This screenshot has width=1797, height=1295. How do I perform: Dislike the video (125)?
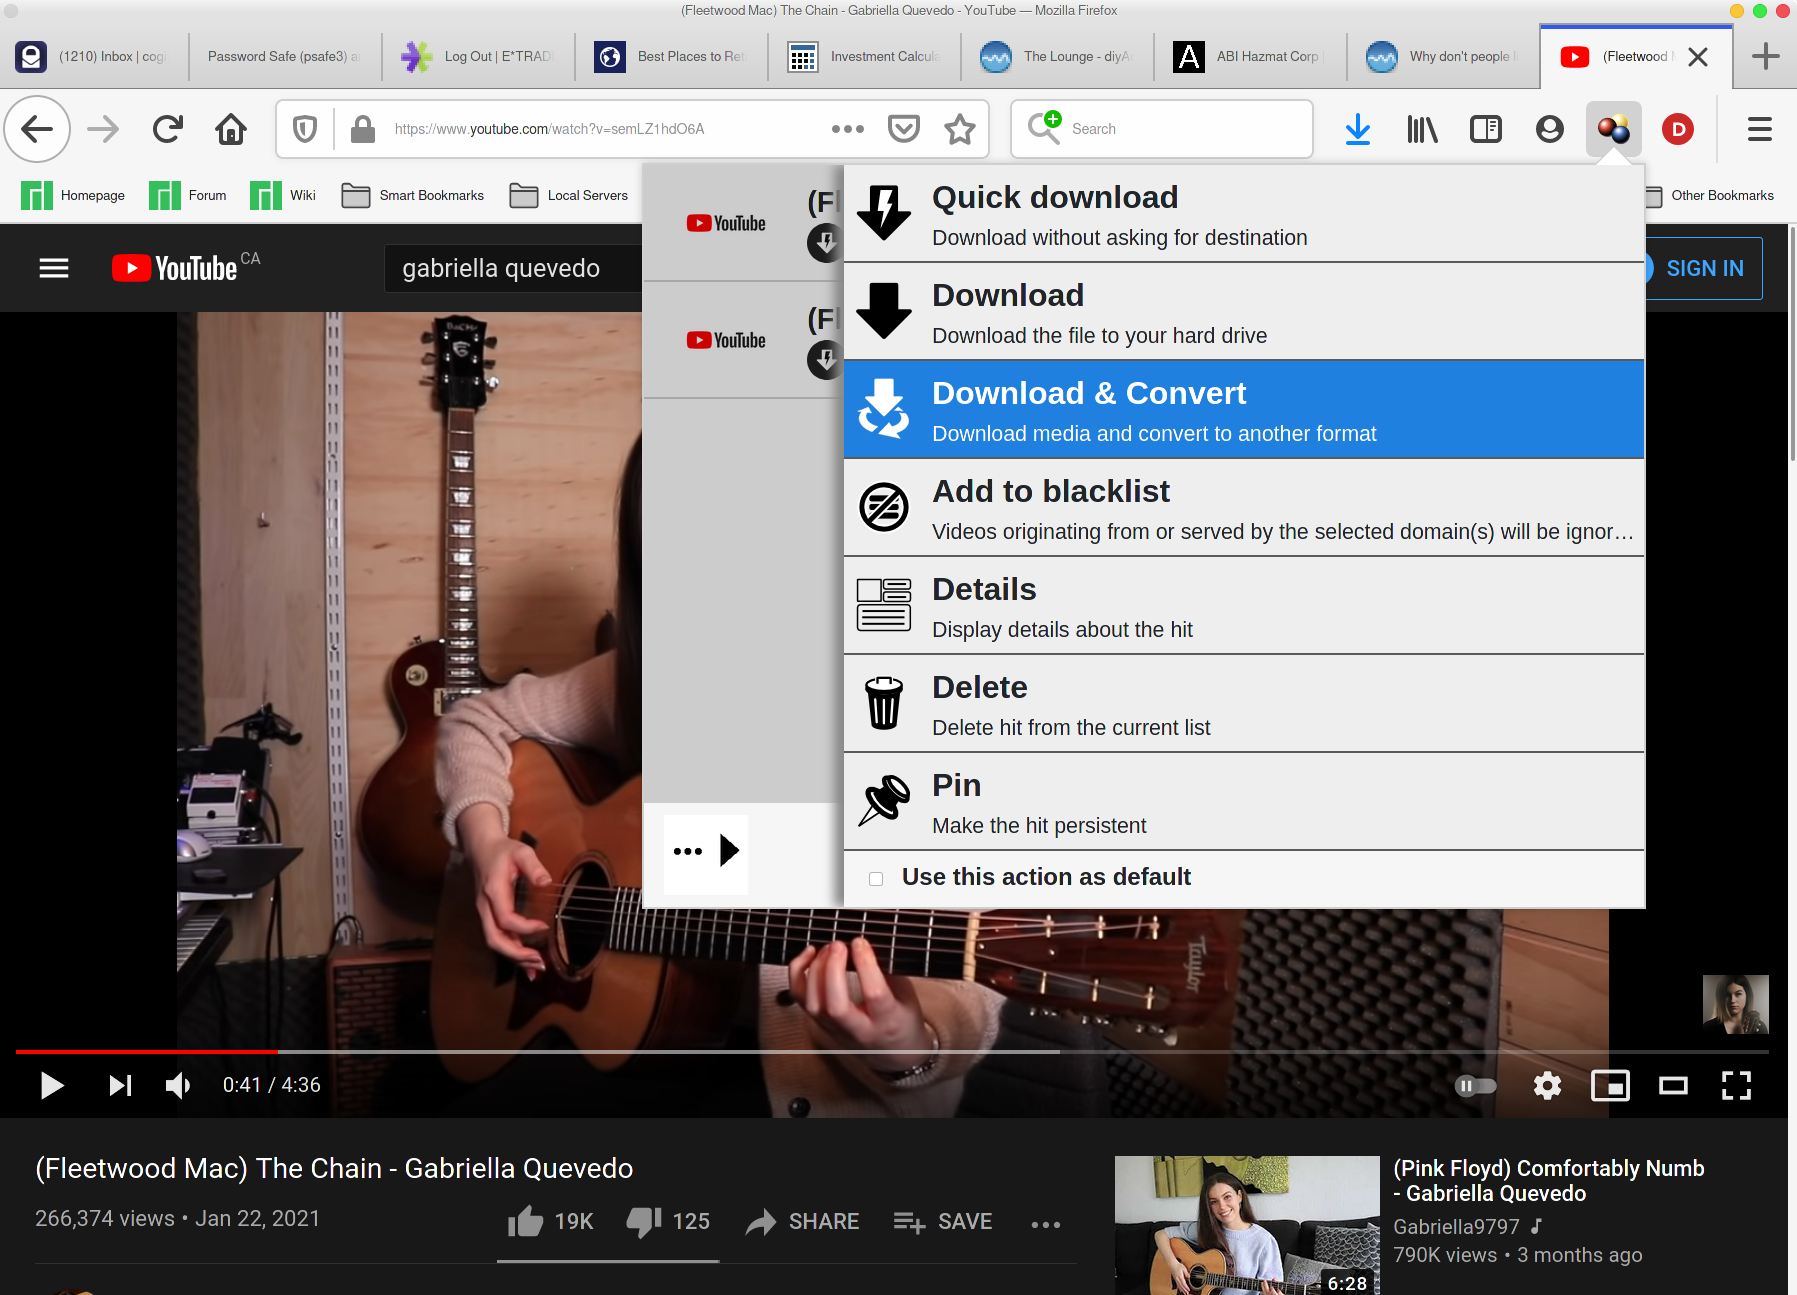(x=668, y=1221)
